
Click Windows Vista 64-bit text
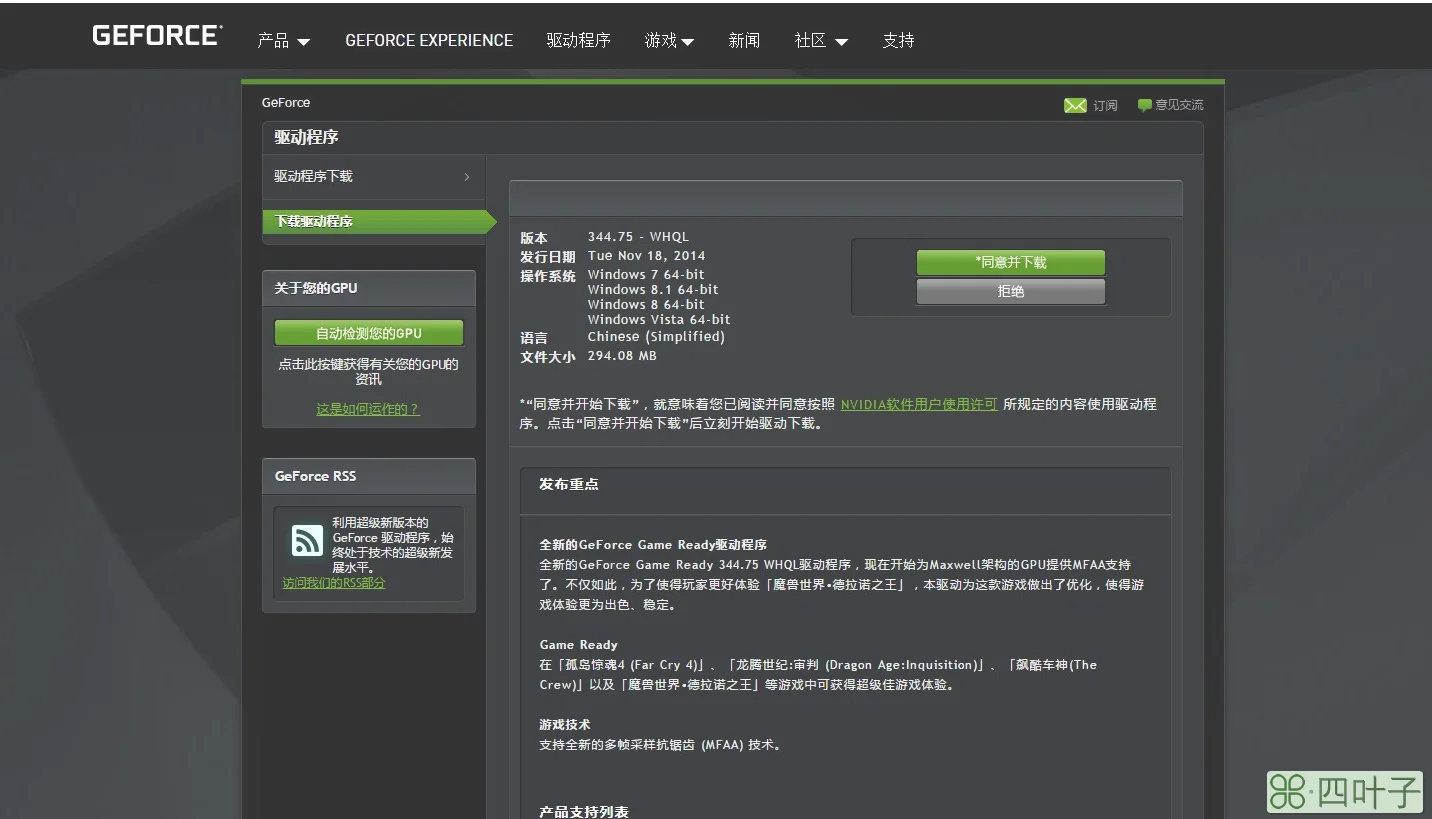(659, 320)
